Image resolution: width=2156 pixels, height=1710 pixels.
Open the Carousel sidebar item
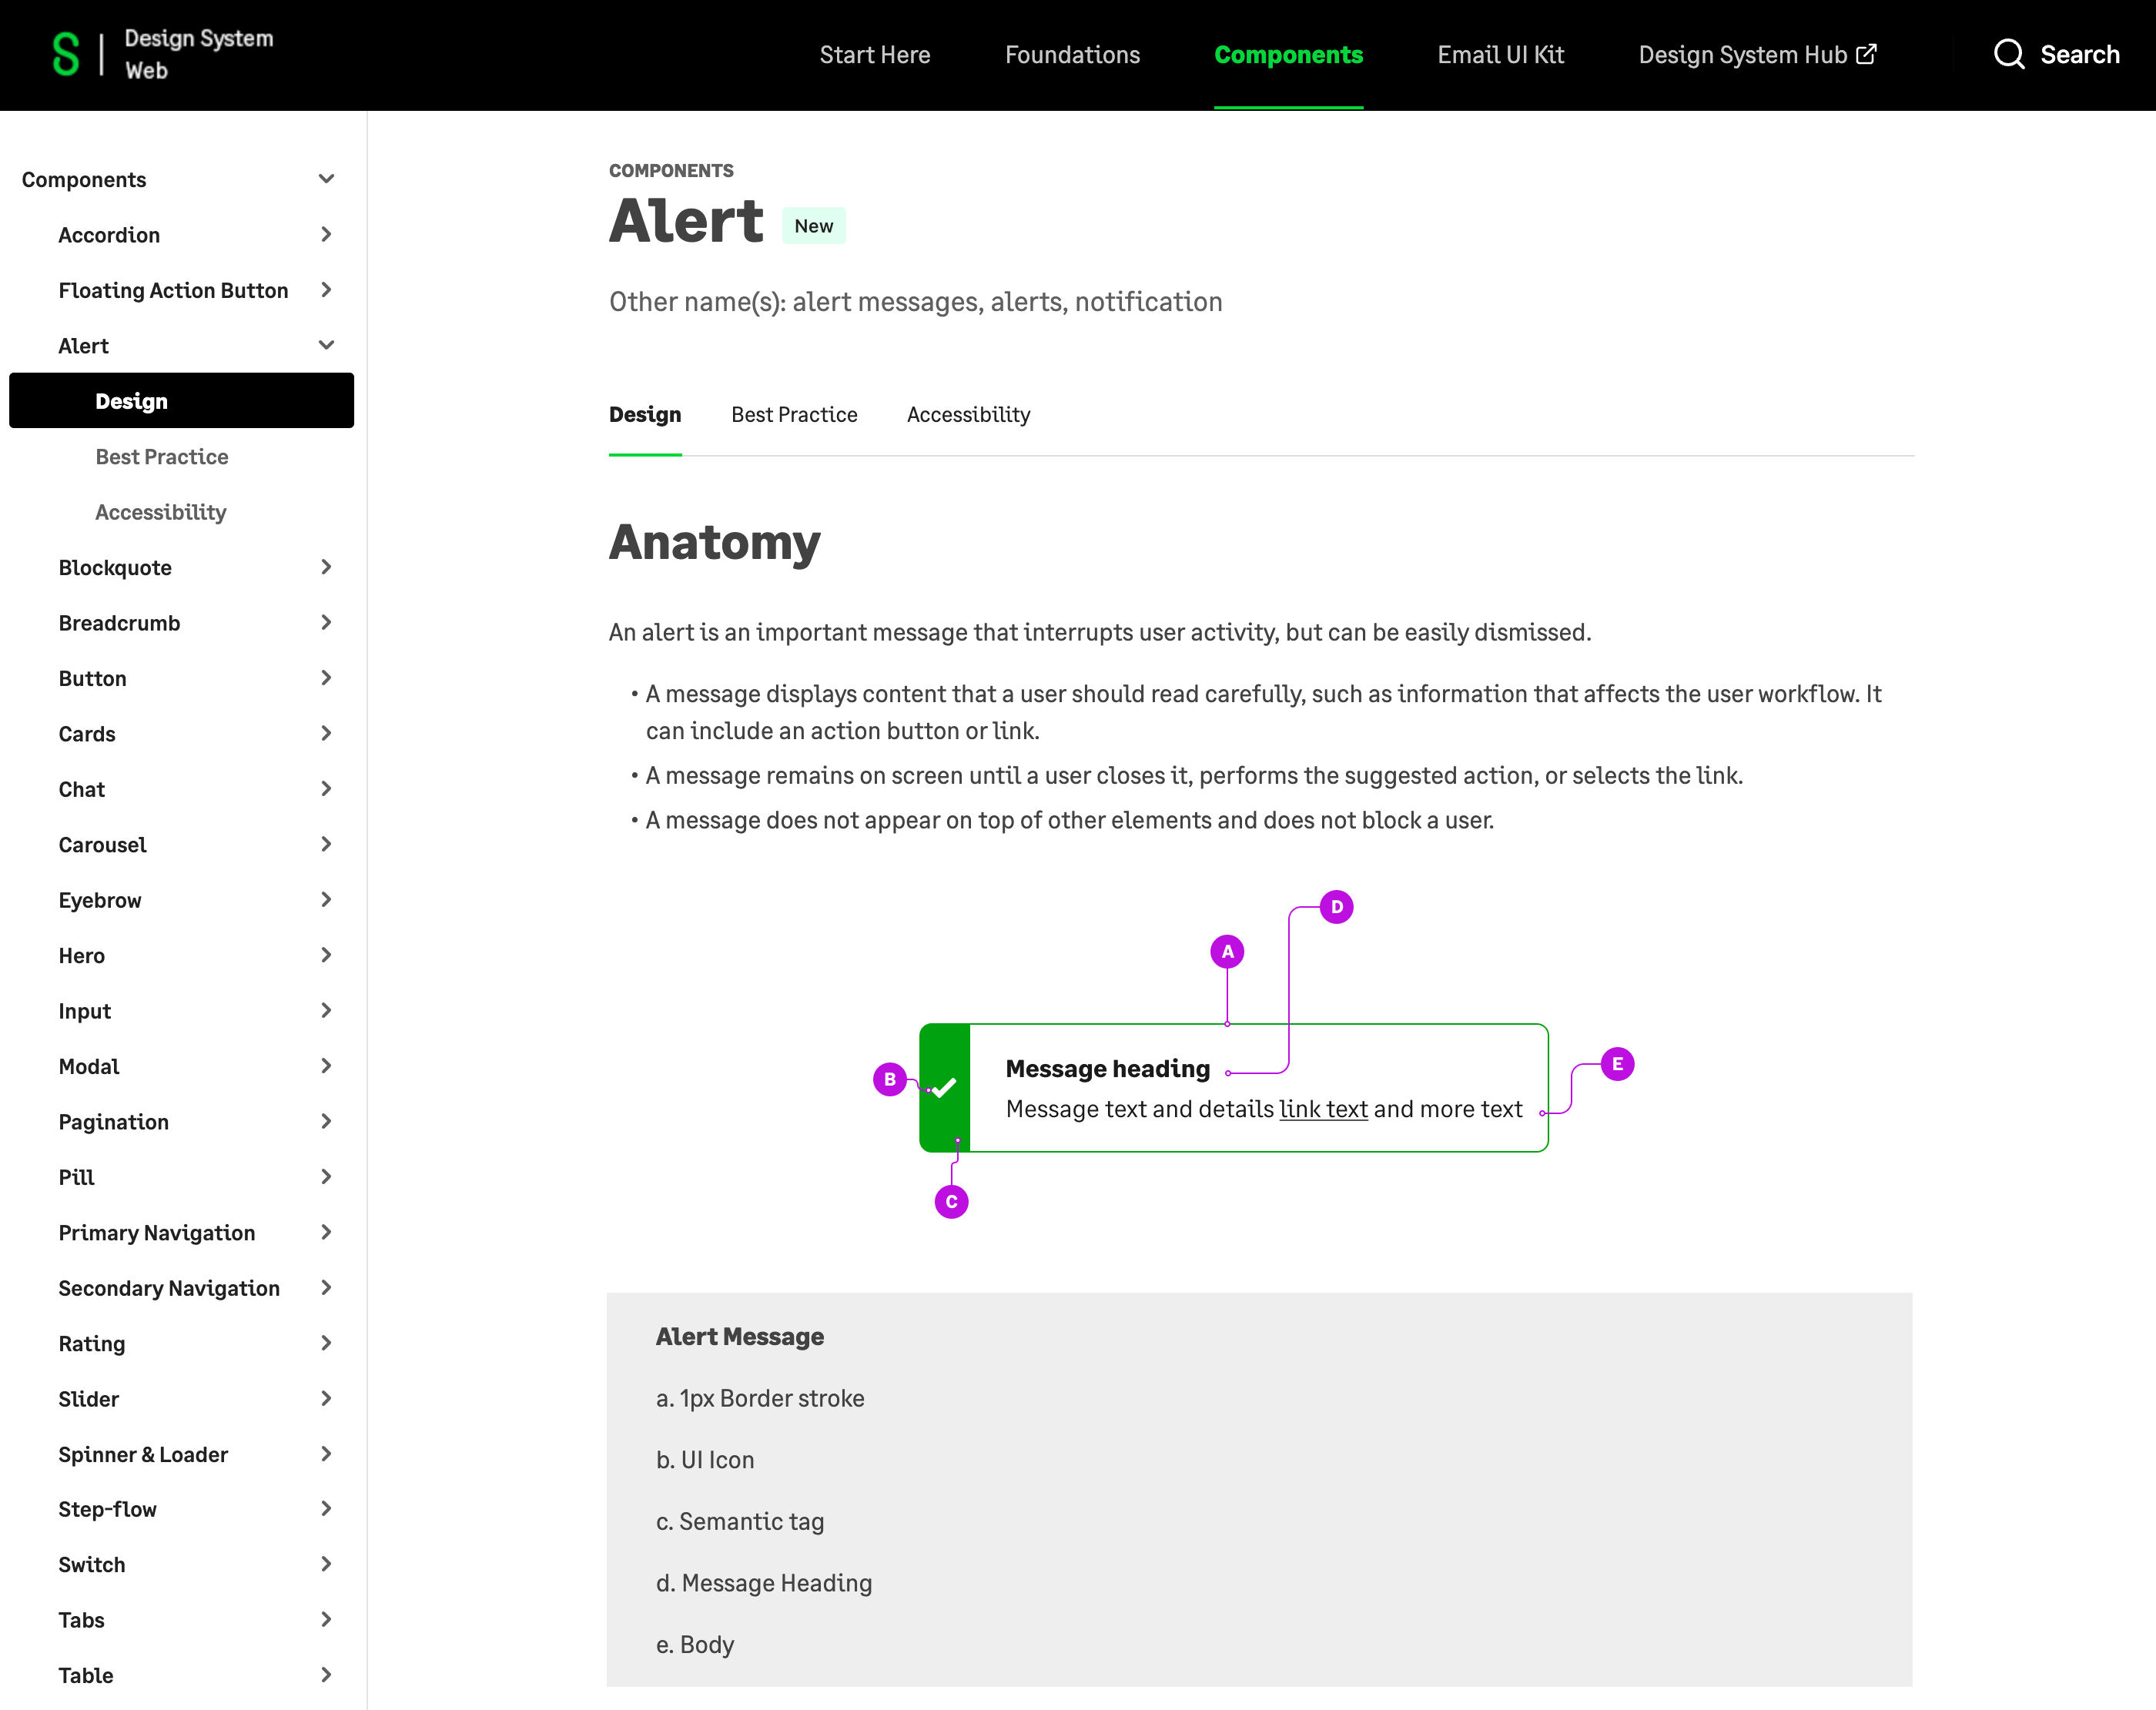[102, 845]
